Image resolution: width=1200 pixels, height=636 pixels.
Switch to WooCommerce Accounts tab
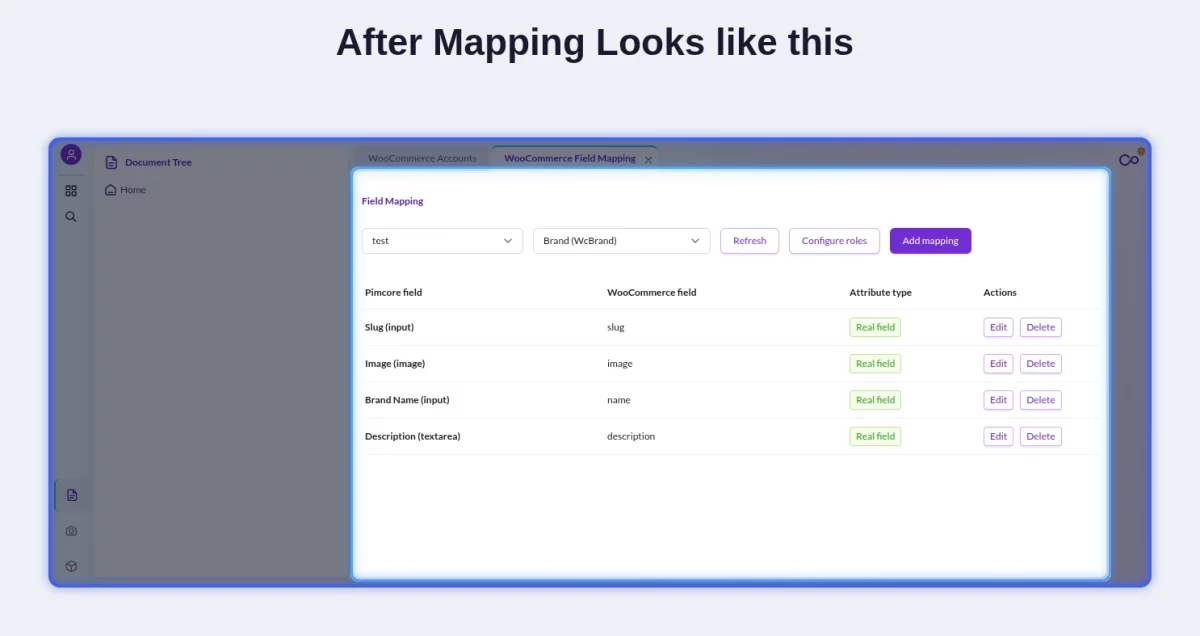[422, 158]
